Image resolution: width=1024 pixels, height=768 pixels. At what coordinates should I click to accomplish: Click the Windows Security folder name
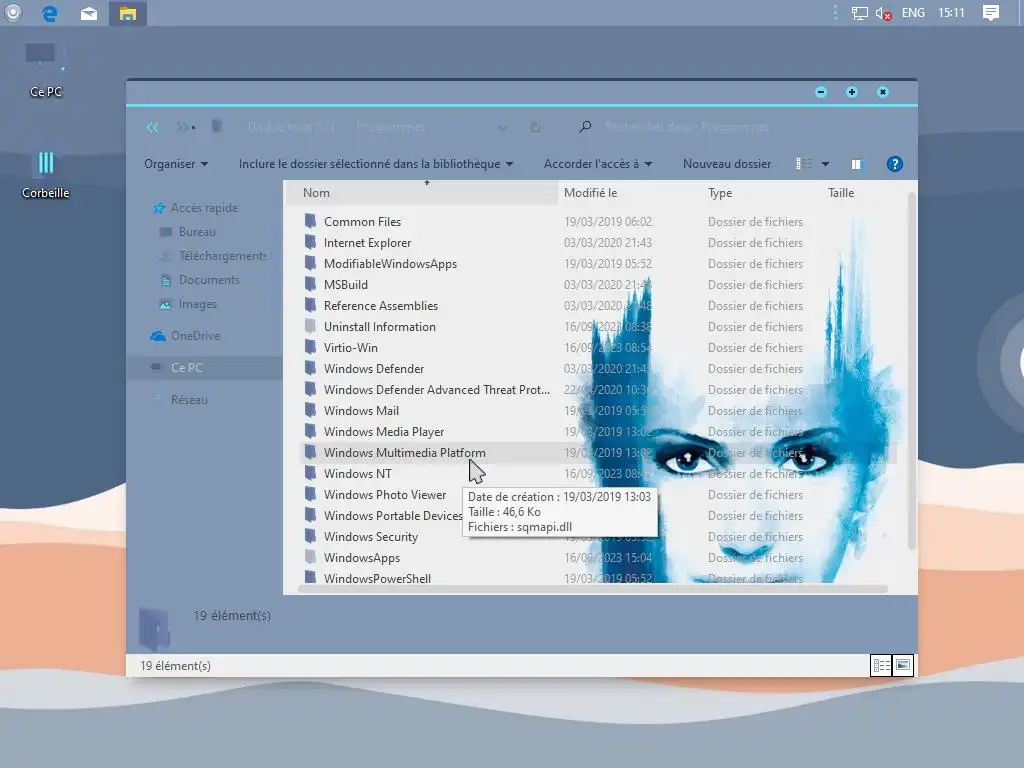click(371, 537)
